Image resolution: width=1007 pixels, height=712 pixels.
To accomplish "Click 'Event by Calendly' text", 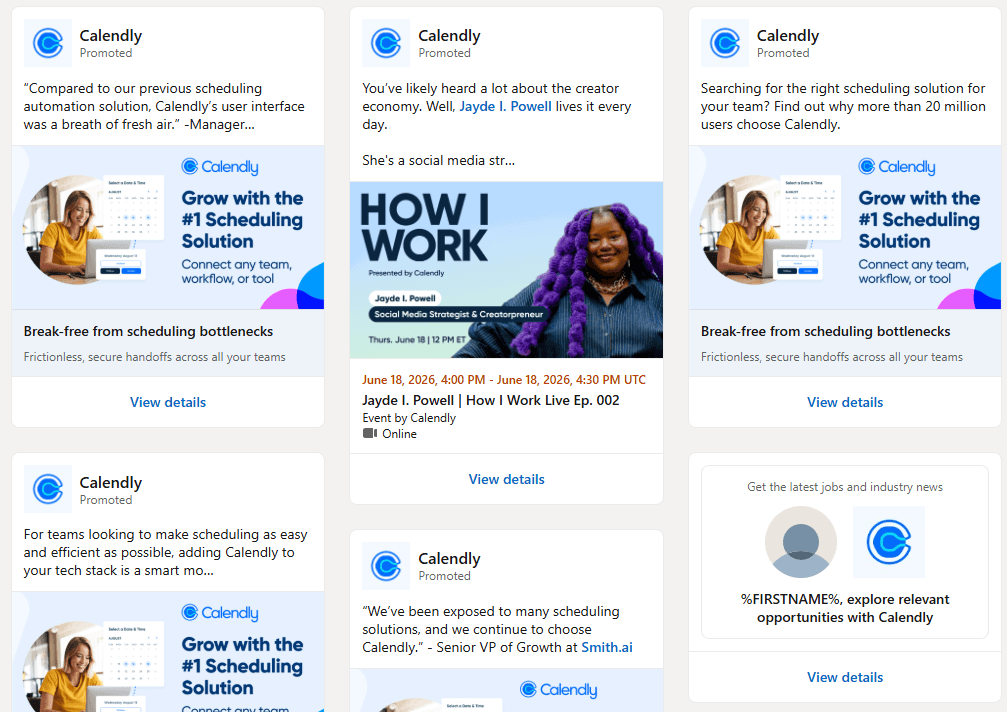I will (409, 418).
